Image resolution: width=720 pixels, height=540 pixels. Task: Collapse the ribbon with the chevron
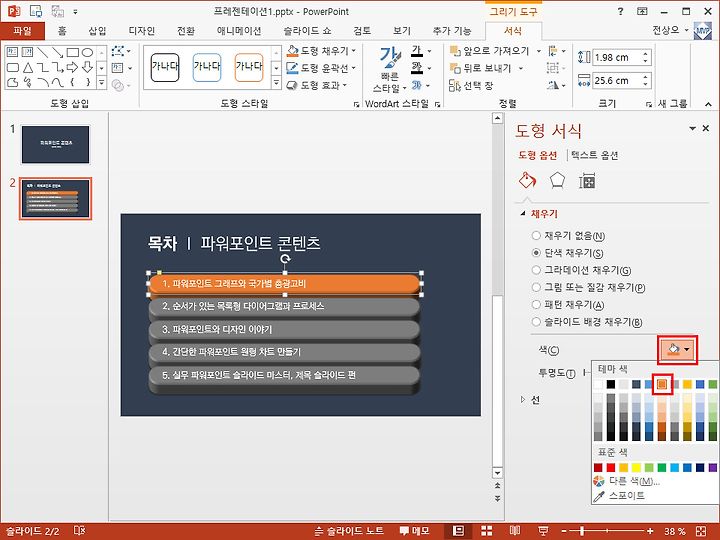[708, 104]
